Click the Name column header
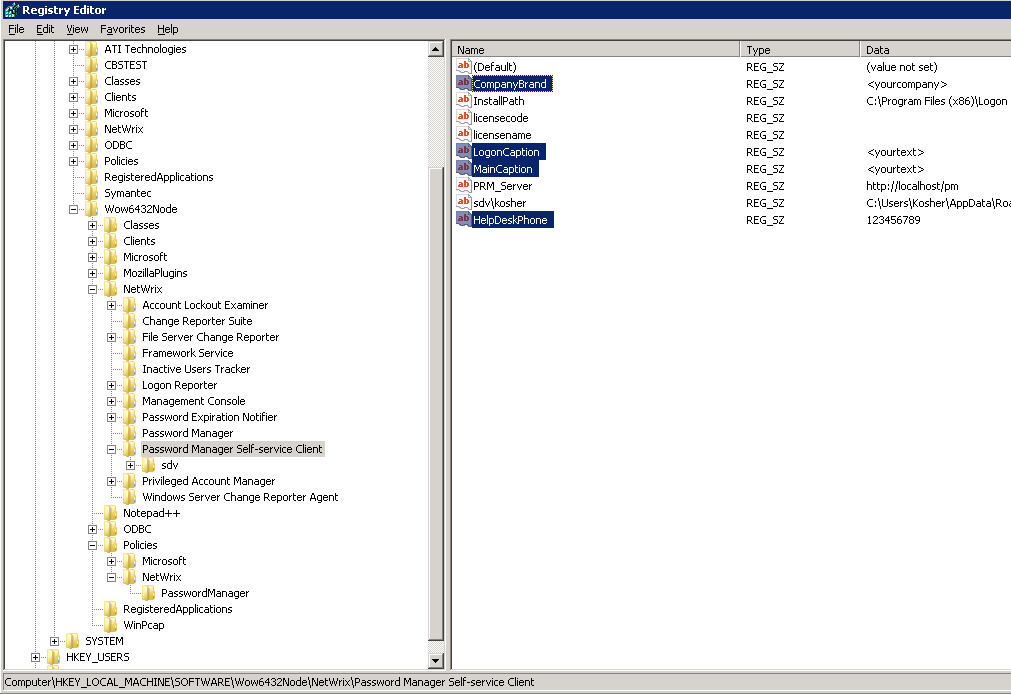The image size is (1011, 694). point(596,49)
